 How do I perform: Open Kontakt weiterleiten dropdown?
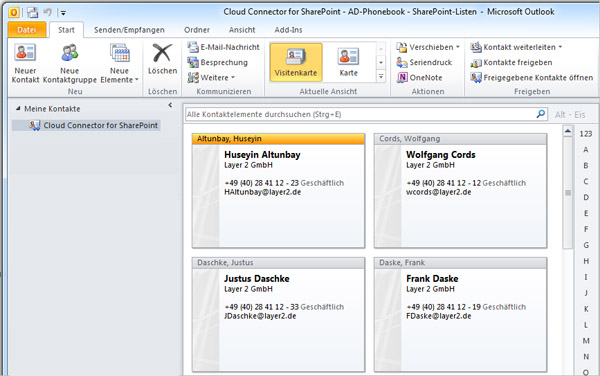[516, 47]
